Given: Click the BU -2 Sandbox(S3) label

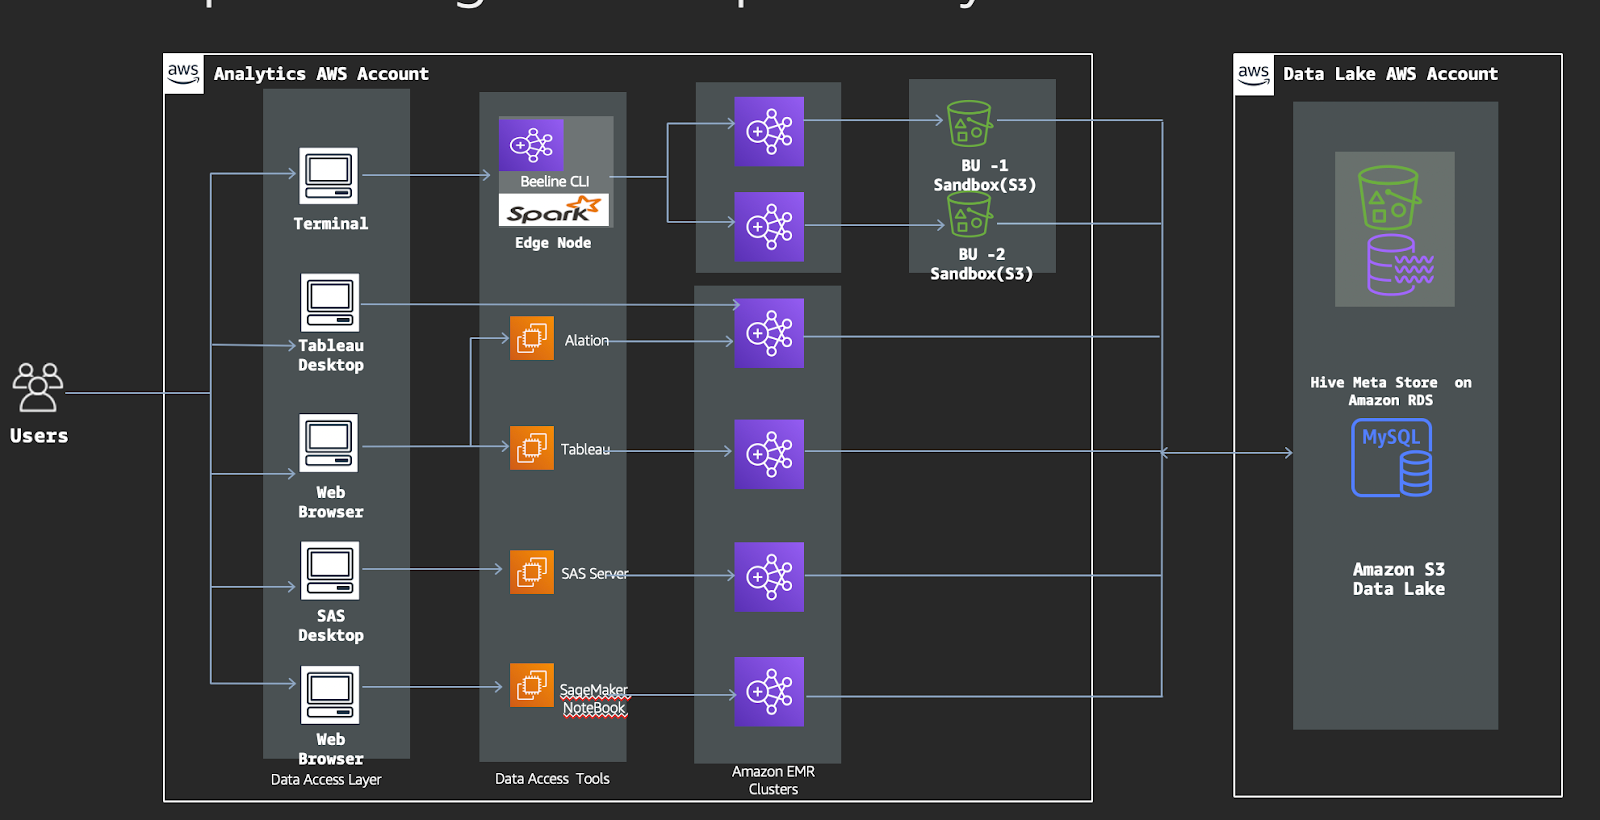Looking at the screenshot, I should point(982,264).
